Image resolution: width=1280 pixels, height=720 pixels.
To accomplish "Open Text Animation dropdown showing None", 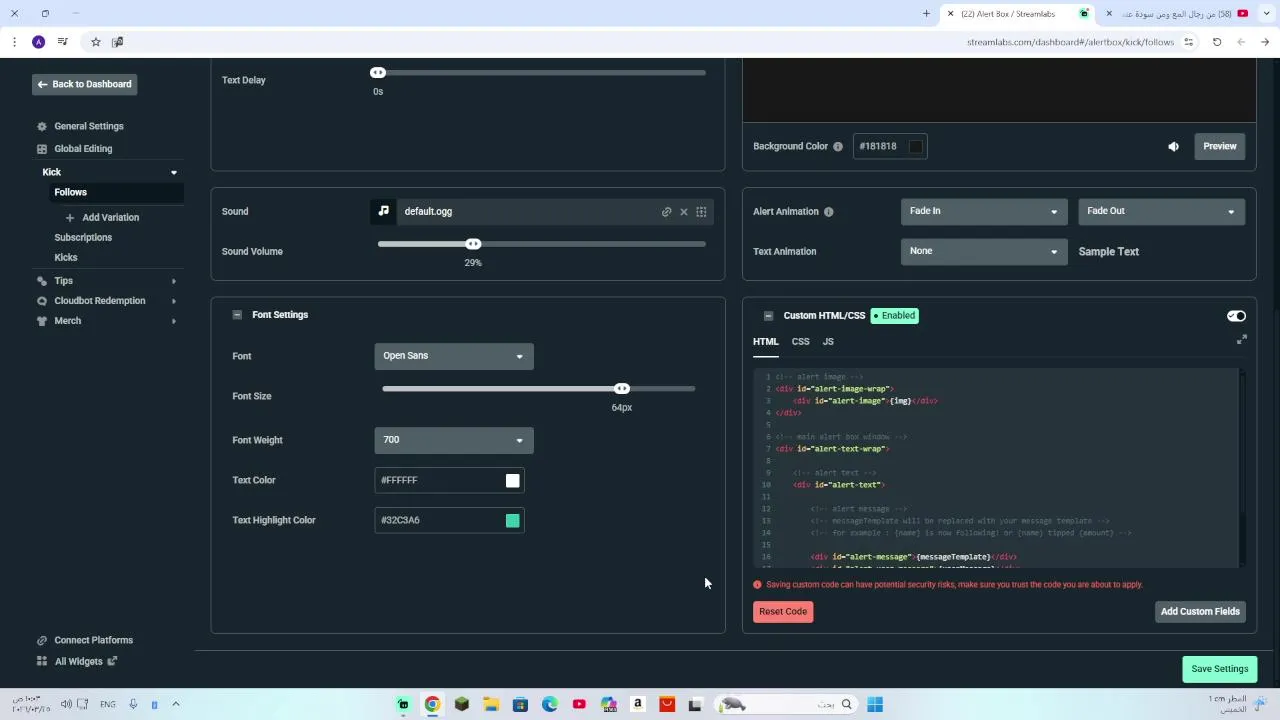I will [984, 251].
